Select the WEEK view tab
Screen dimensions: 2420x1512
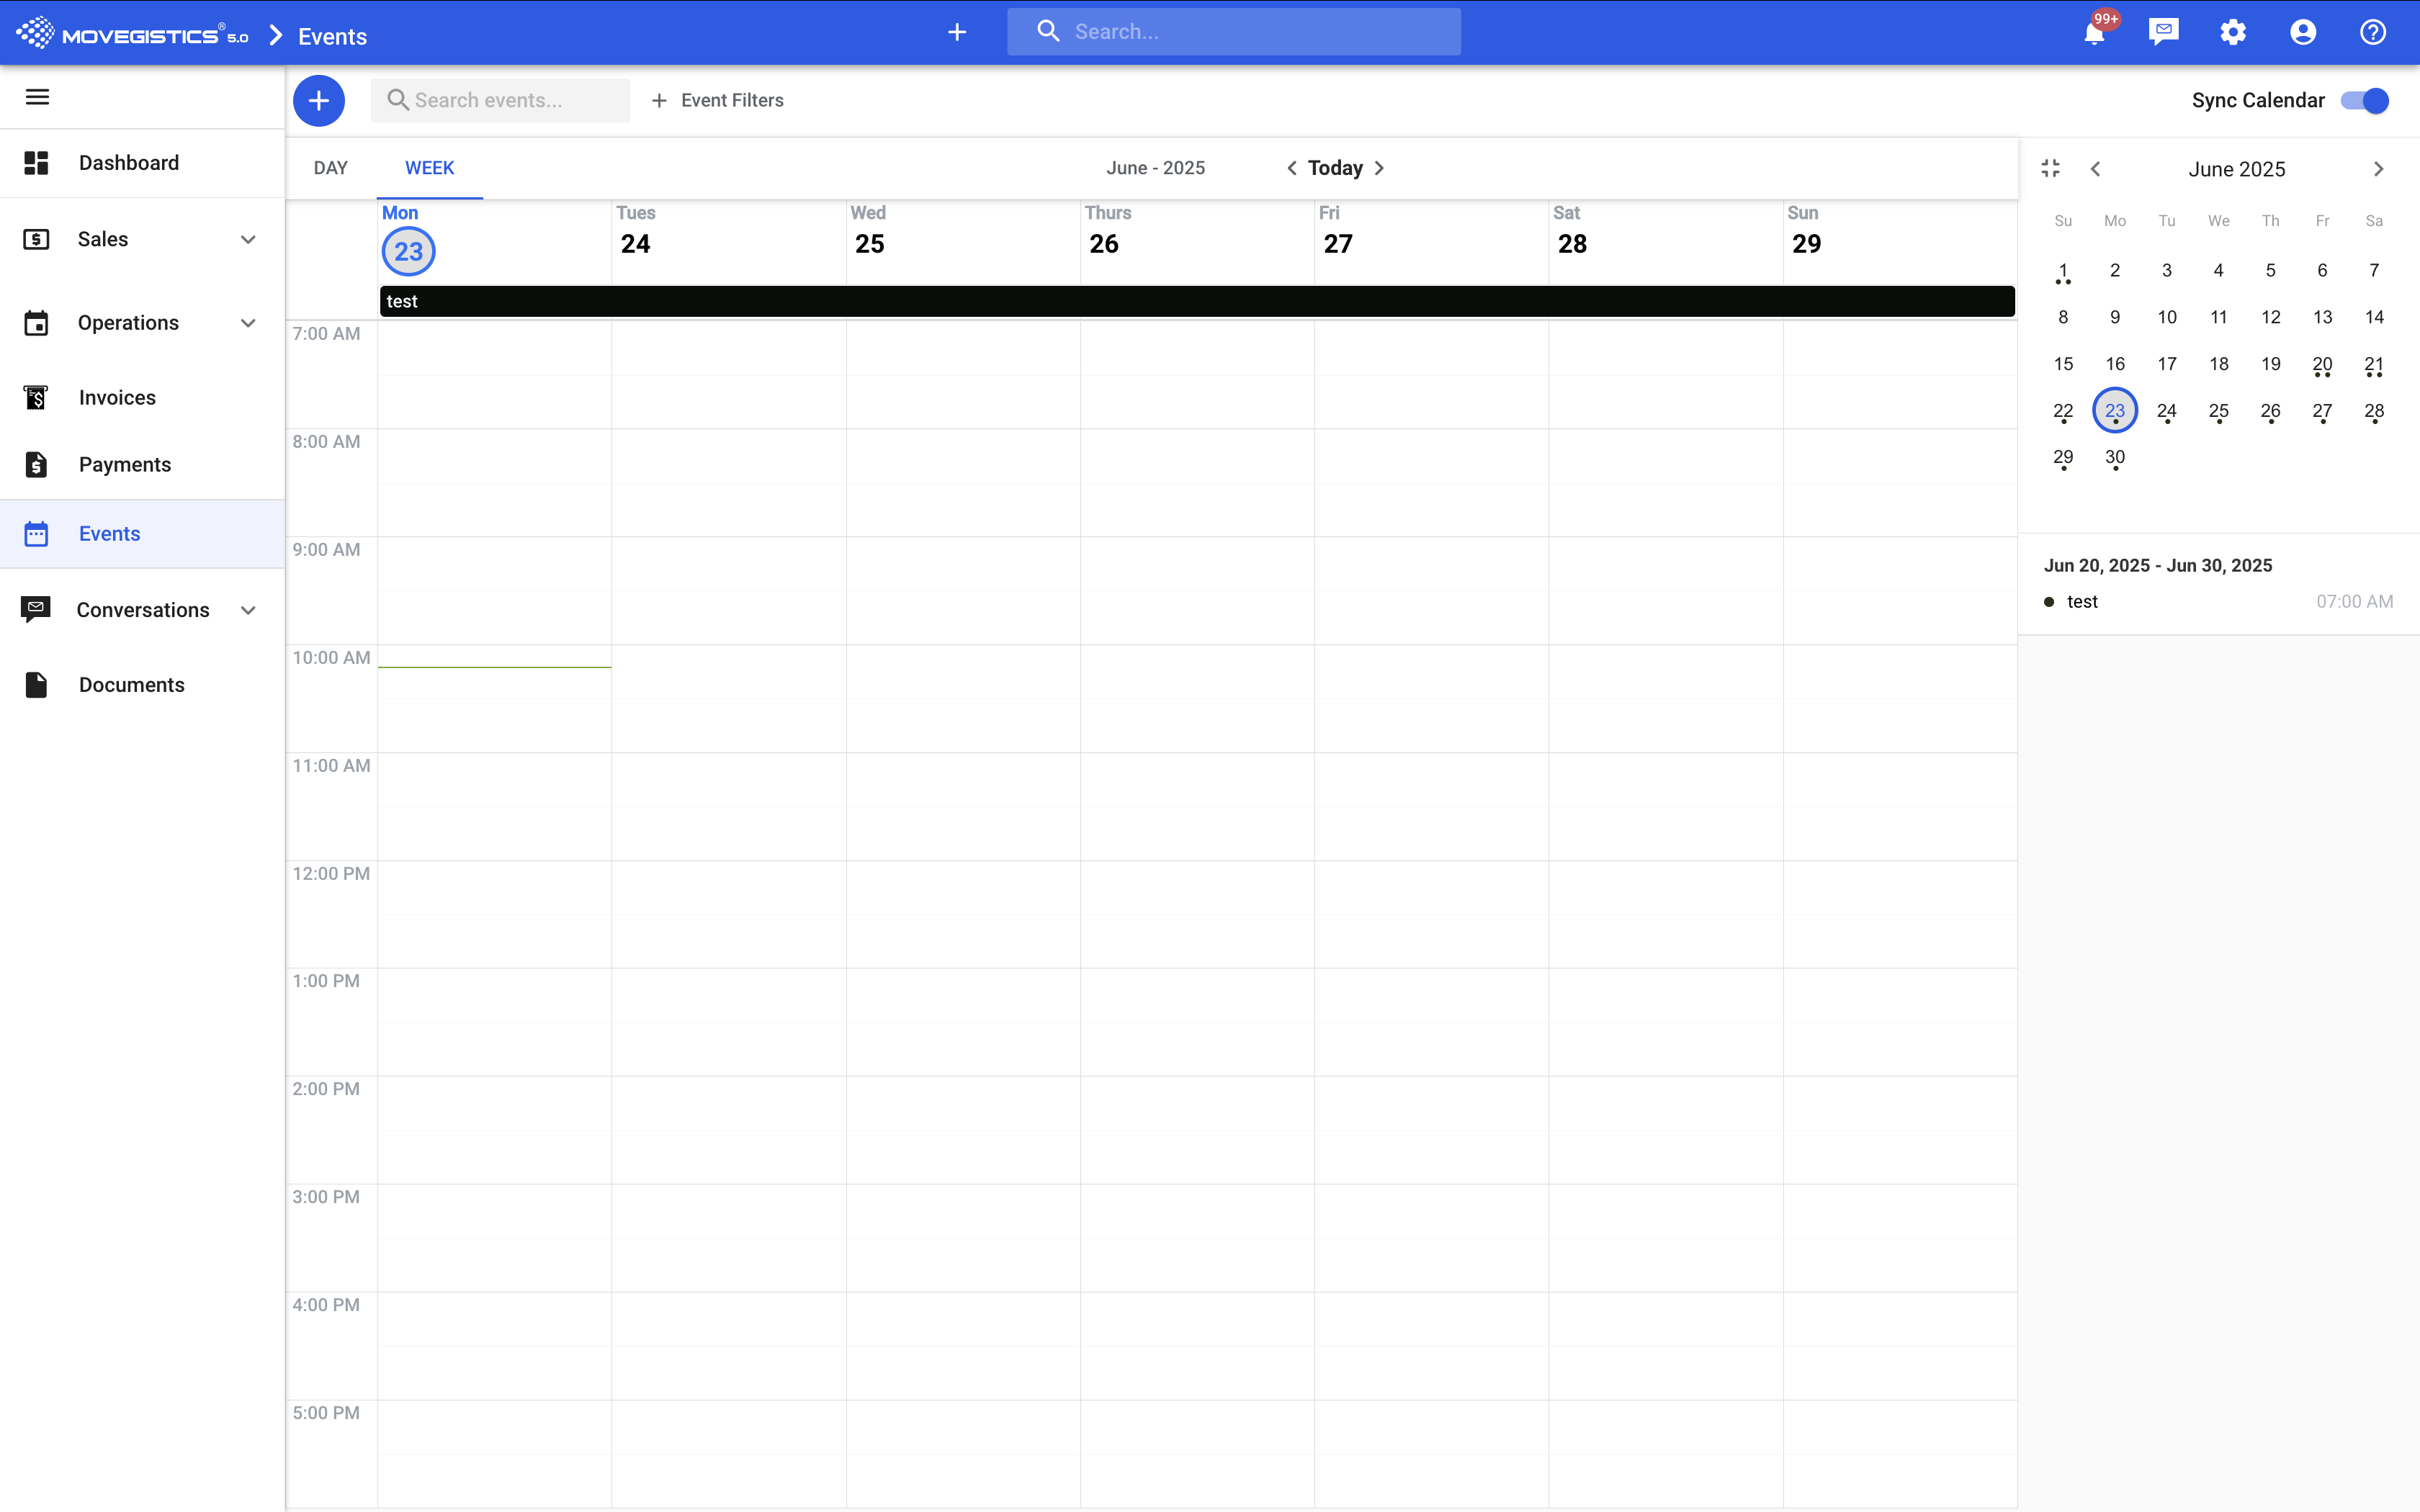pos(429,168)
